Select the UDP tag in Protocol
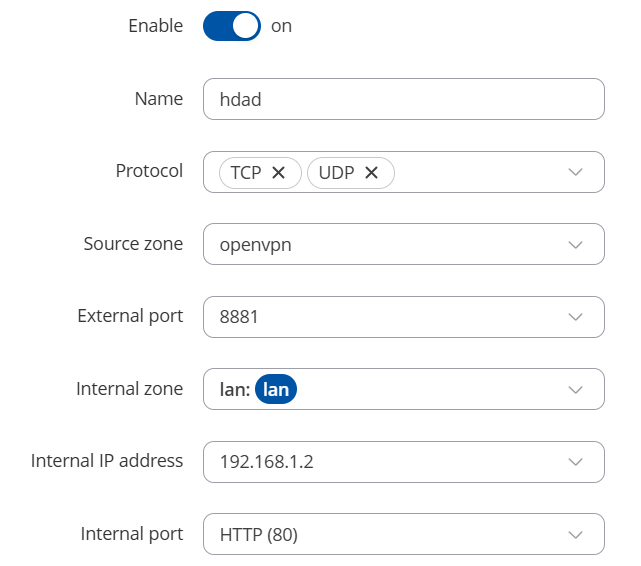641x566 pixels. click(x=336, y=173)
